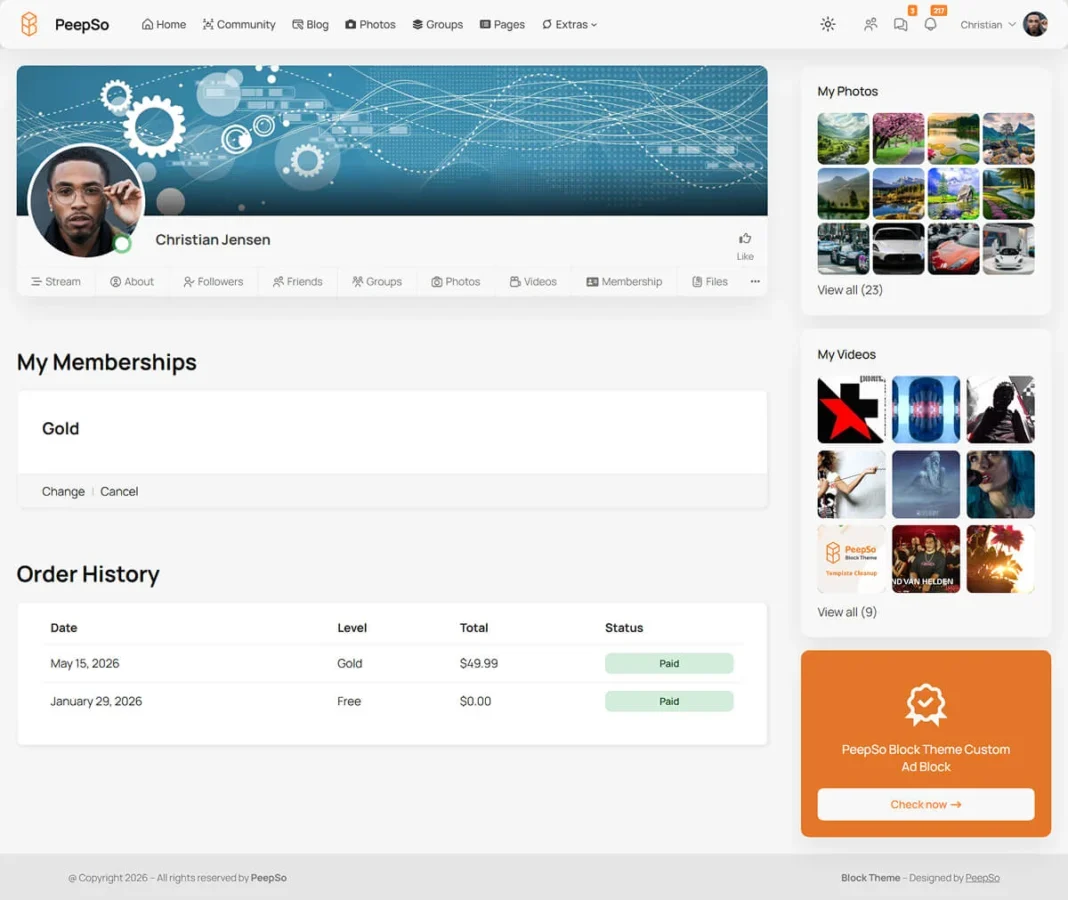Expand the Extras menu dropdown
The height and width of the screenshot is (900, 1068).
tap(569, 25)
